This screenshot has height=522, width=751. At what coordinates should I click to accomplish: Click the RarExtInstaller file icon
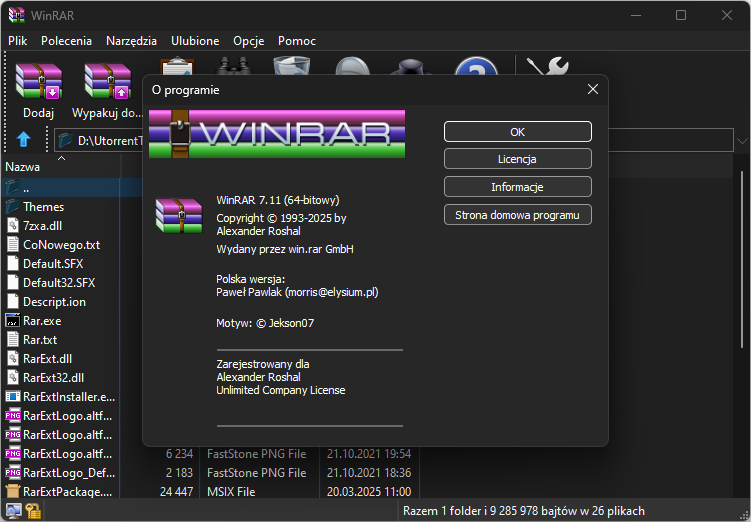[x=13, y=397]
